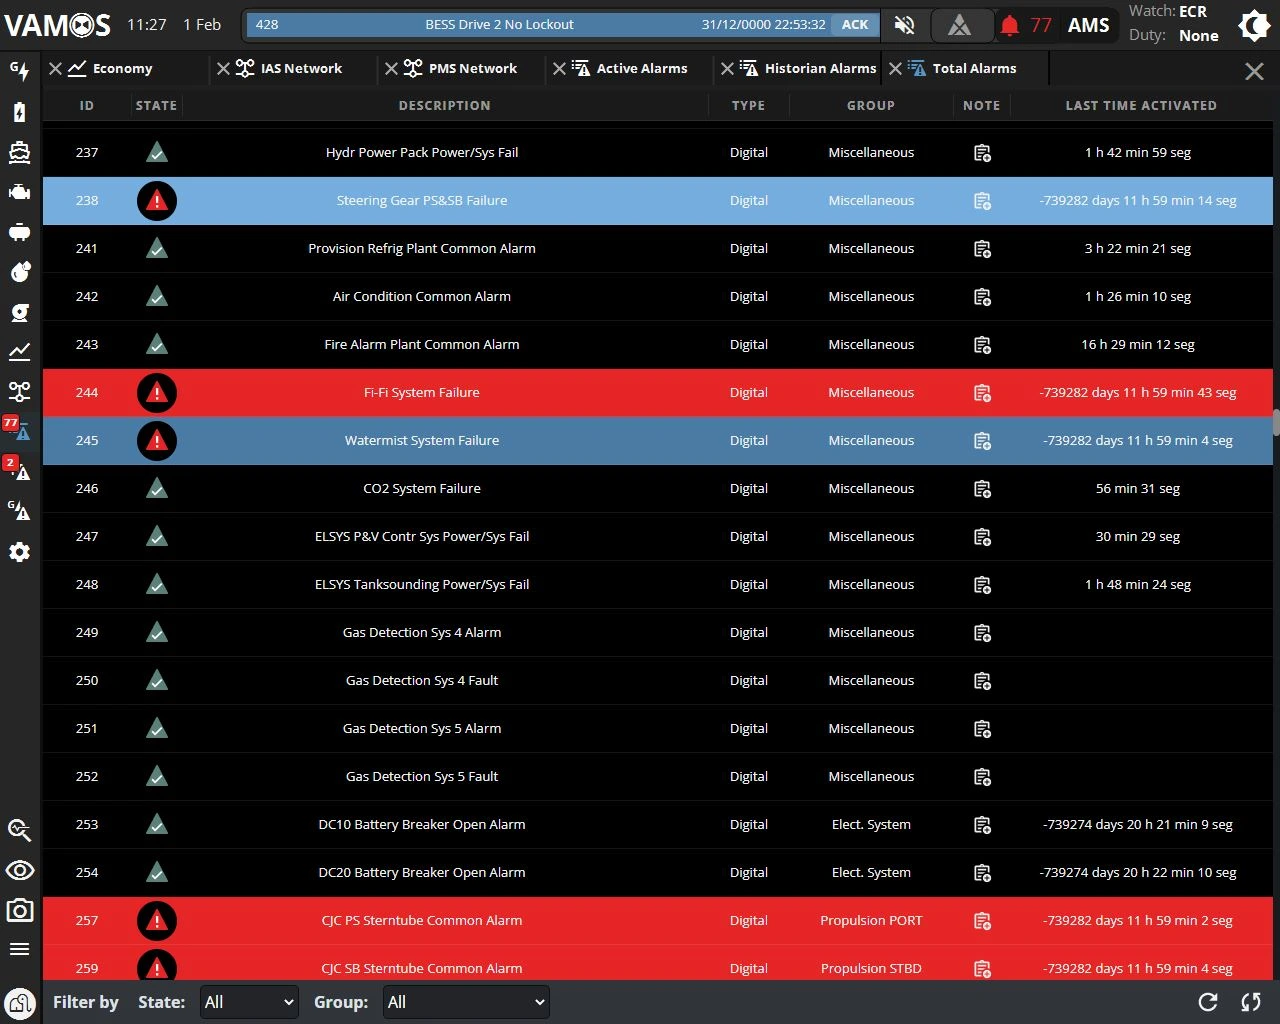Click the red bell alarm counter 77
The image size is (1280, 1024).
[1026, 25]
